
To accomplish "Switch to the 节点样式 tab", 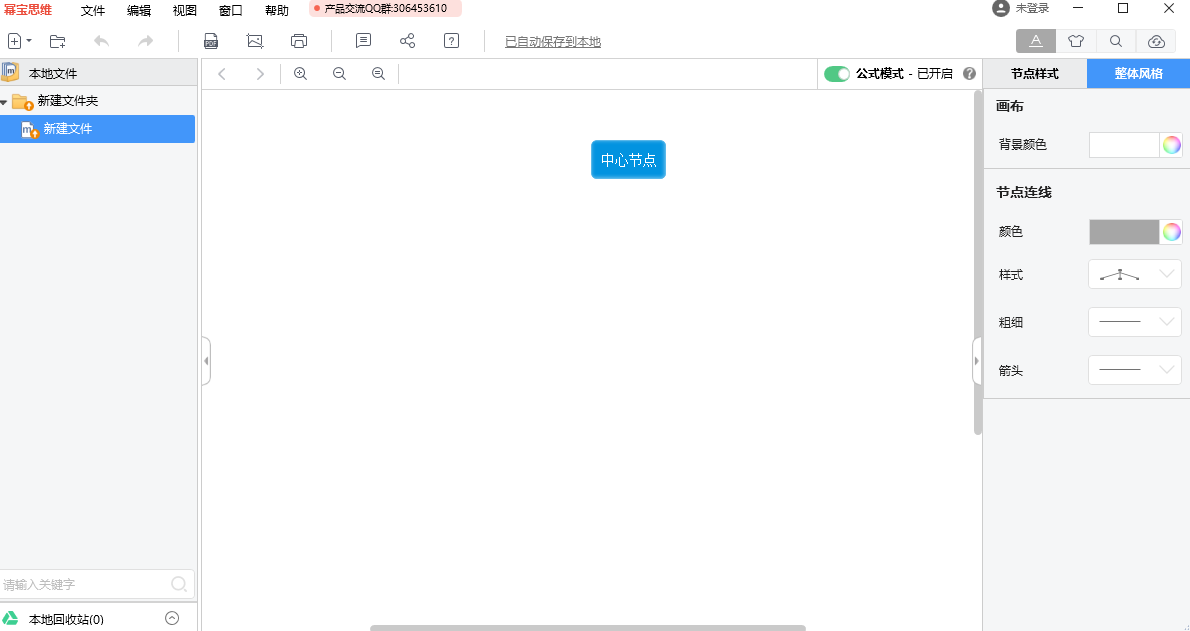I will coord(1034,74).
